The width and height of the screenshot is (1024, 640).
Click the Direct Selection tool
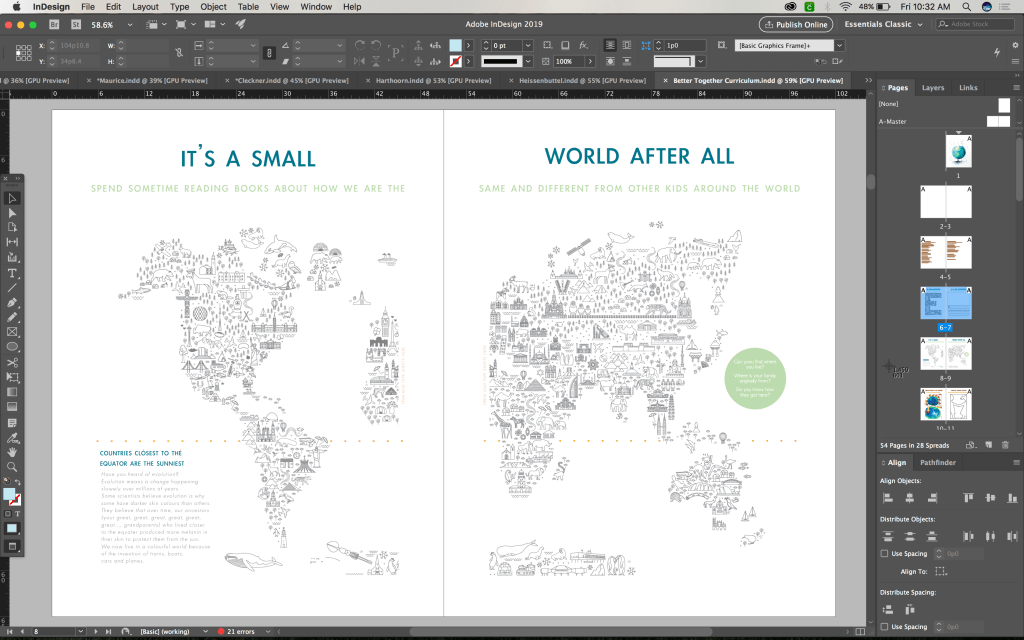(12, 212)
